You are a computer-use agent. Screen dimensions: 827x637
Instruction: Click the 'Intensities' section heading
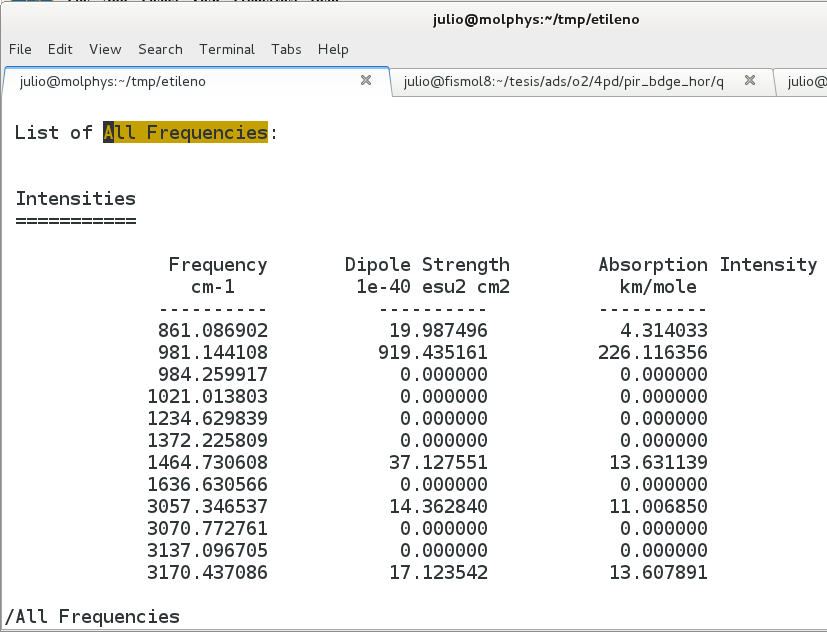tap(75, 198)
